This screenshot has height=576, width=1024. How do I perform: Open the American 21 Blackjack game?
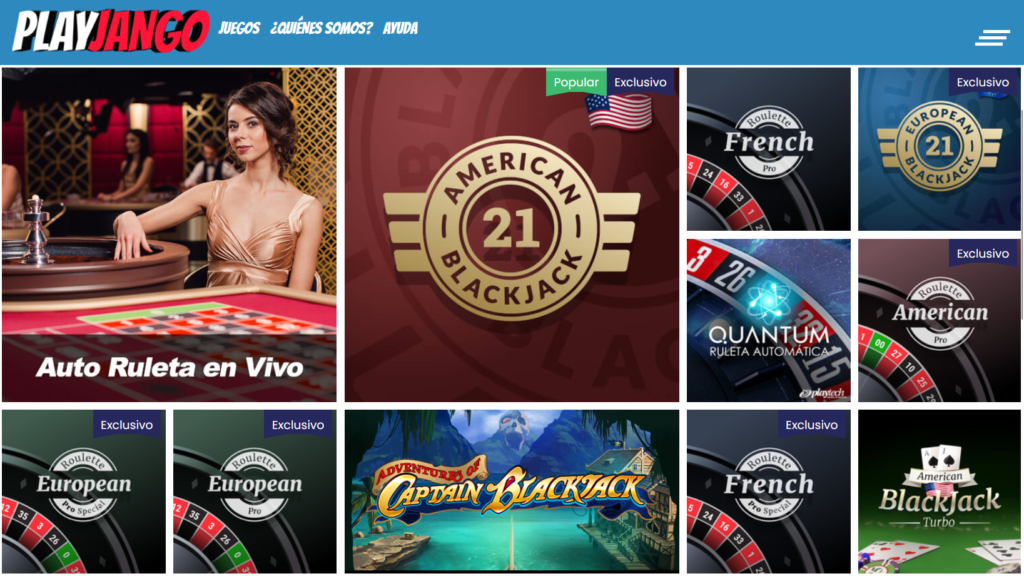(x=512, y=234)
